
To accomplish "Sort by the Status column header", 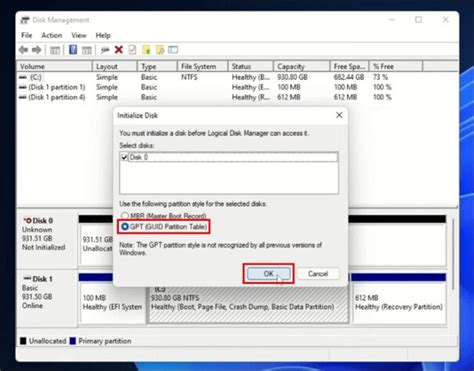I will 251,66.
